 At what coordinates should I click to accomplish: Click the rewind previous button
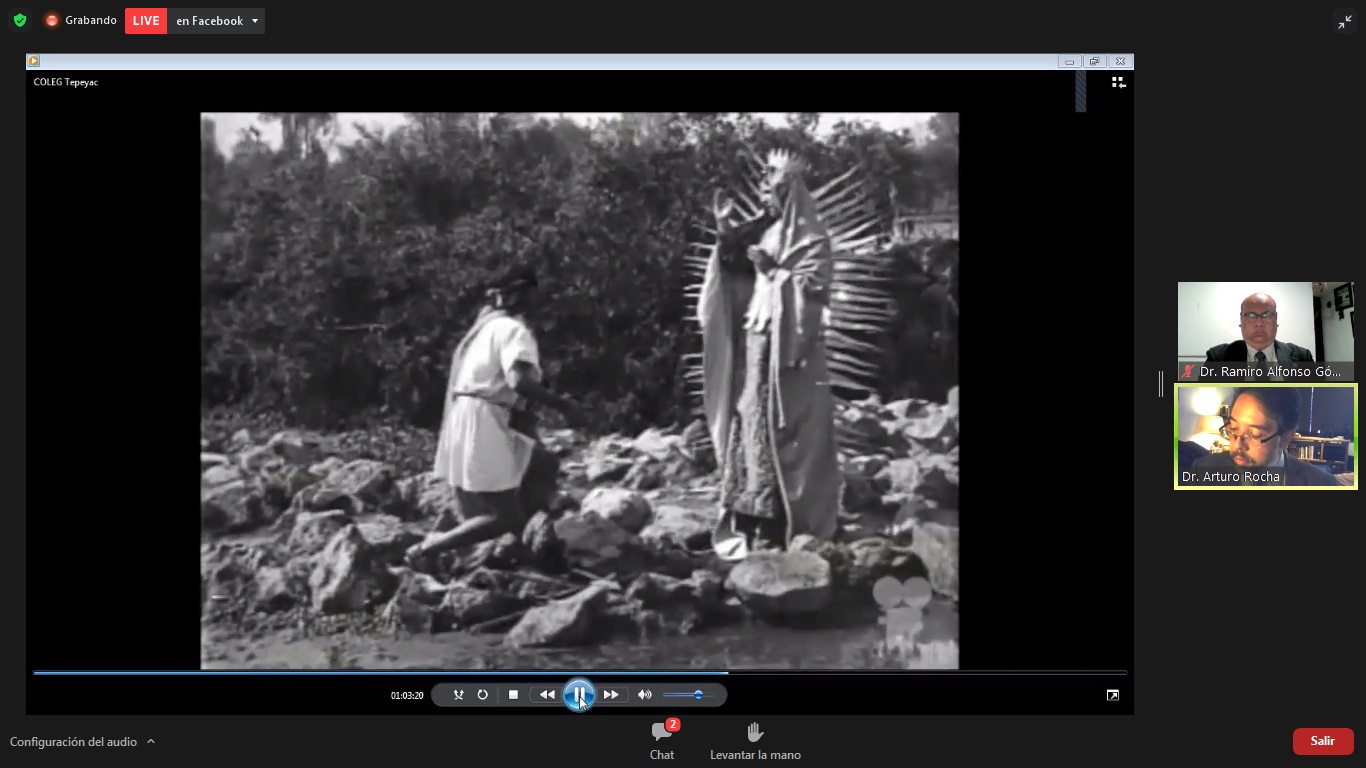coord(547,695)
